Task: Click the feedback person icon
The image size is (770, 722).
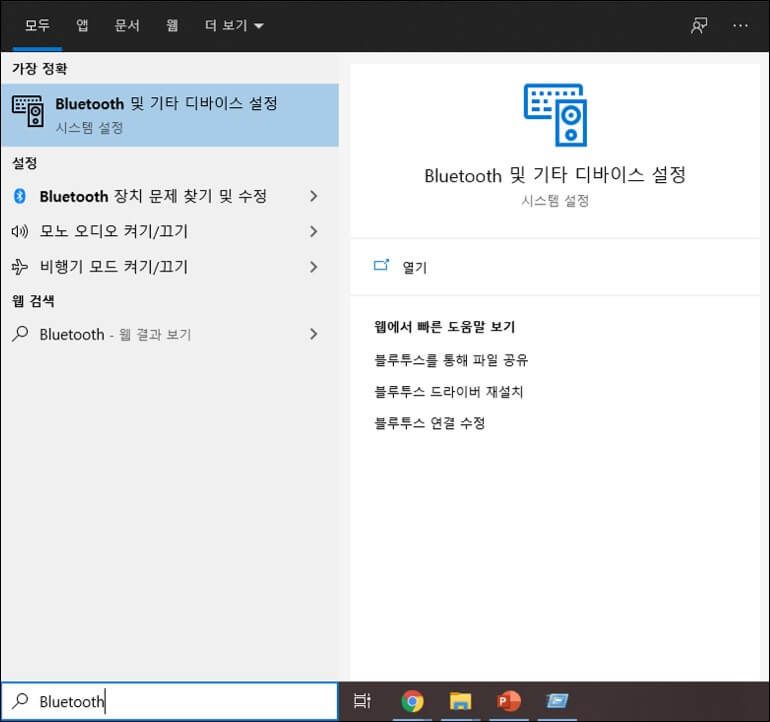Action: pyautogui.click(x=699, y=26)
